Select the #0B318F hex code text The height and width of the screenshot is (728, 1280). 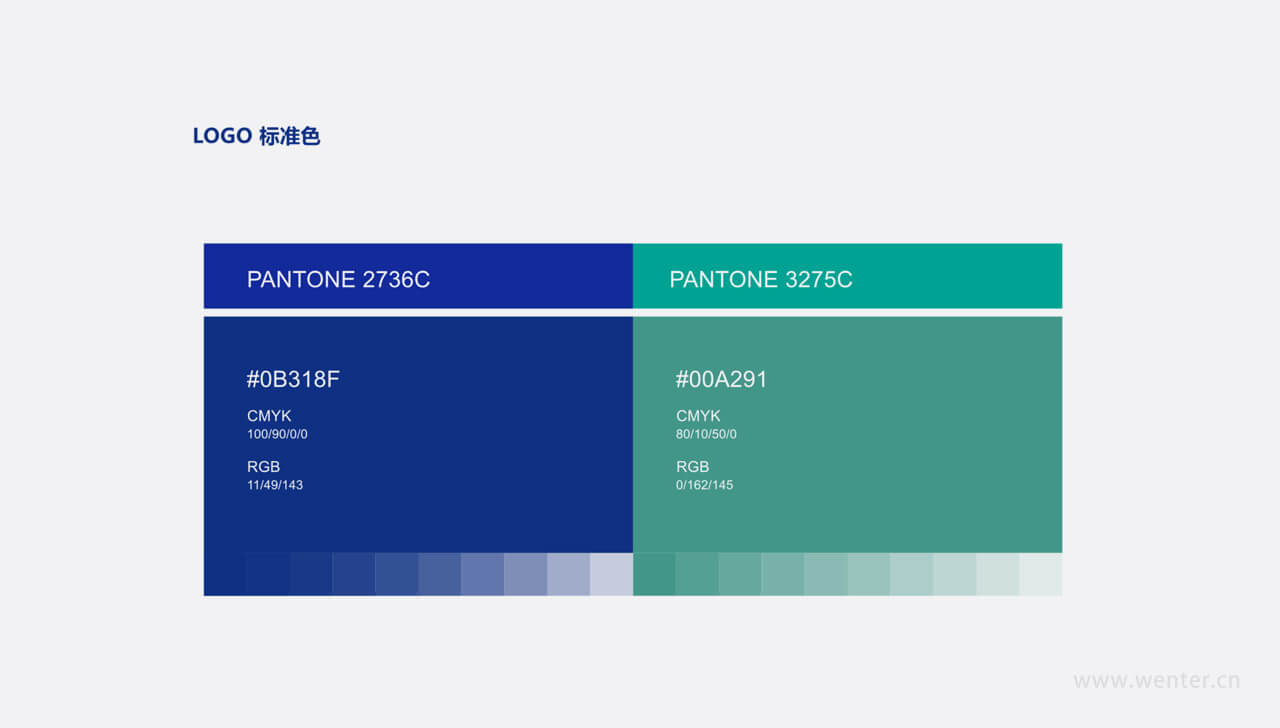click(x=293, y=380)
